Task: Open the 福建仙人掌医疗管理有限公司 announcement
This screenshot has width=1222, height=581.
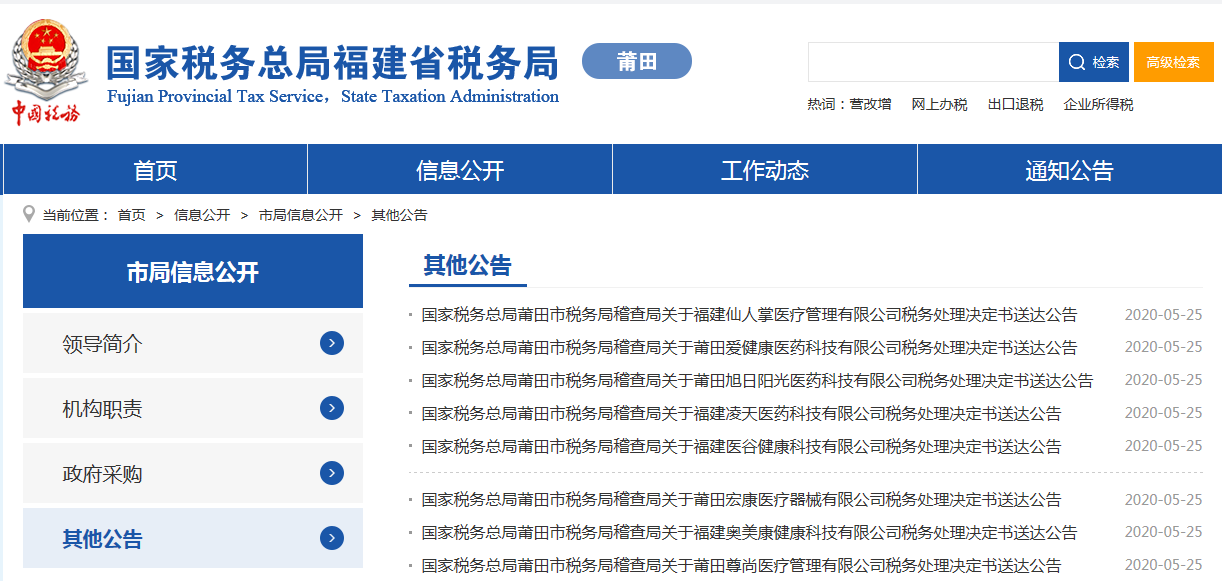Action: (749, 315)
